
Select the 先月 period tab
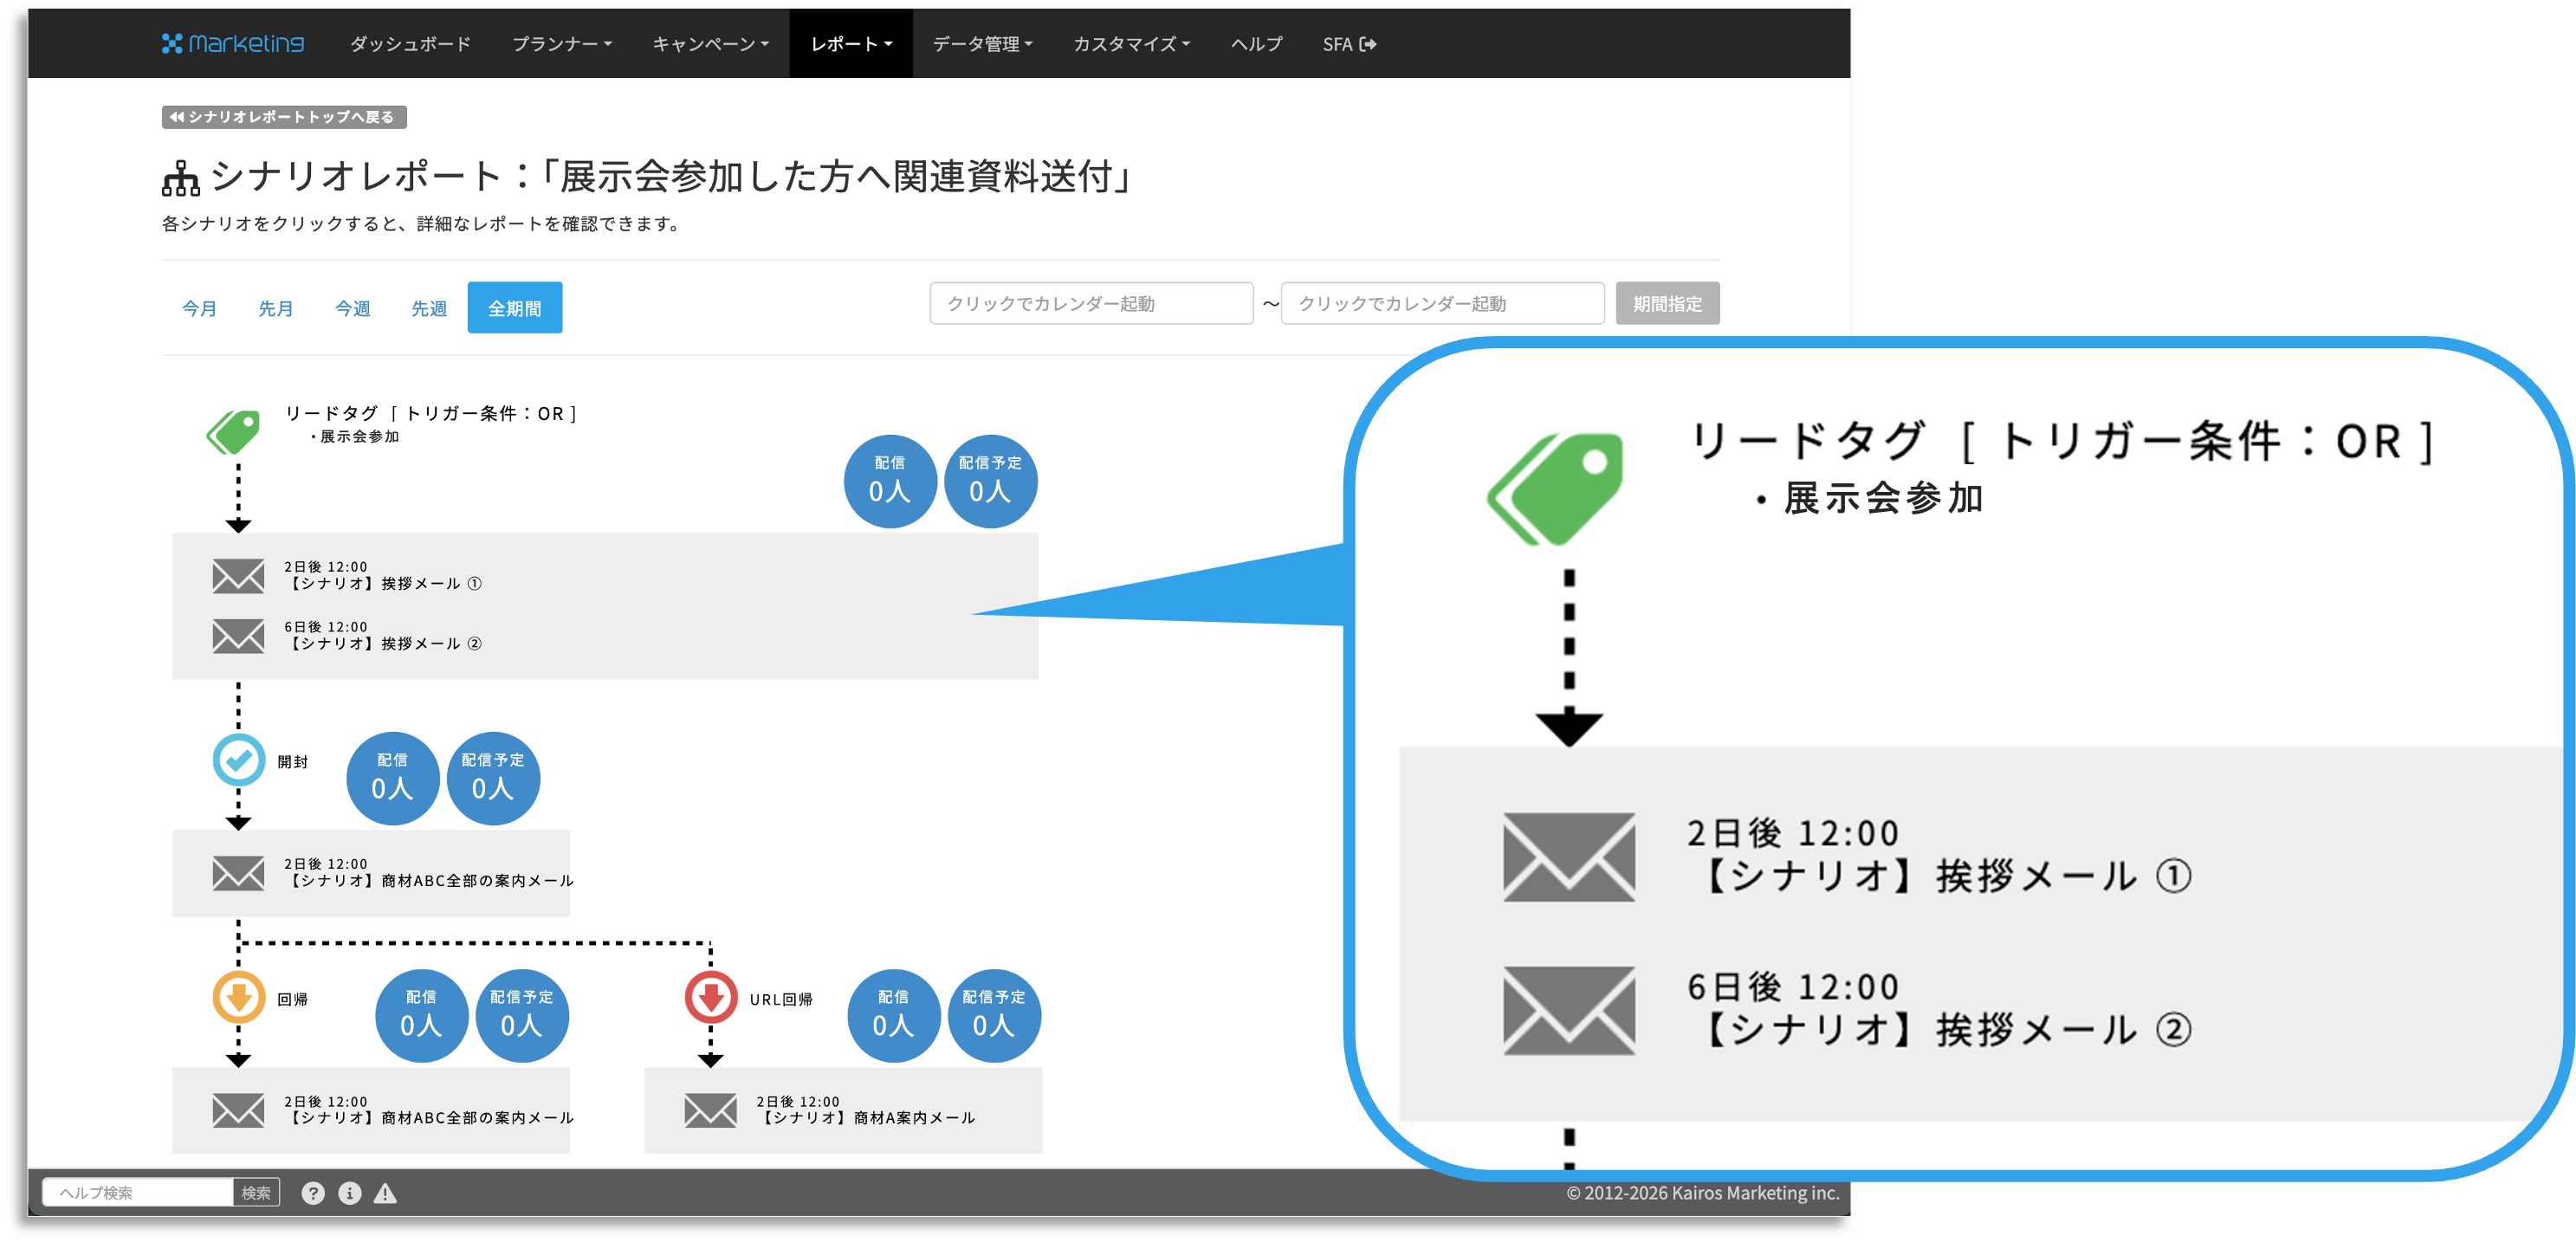click(275, 308)
